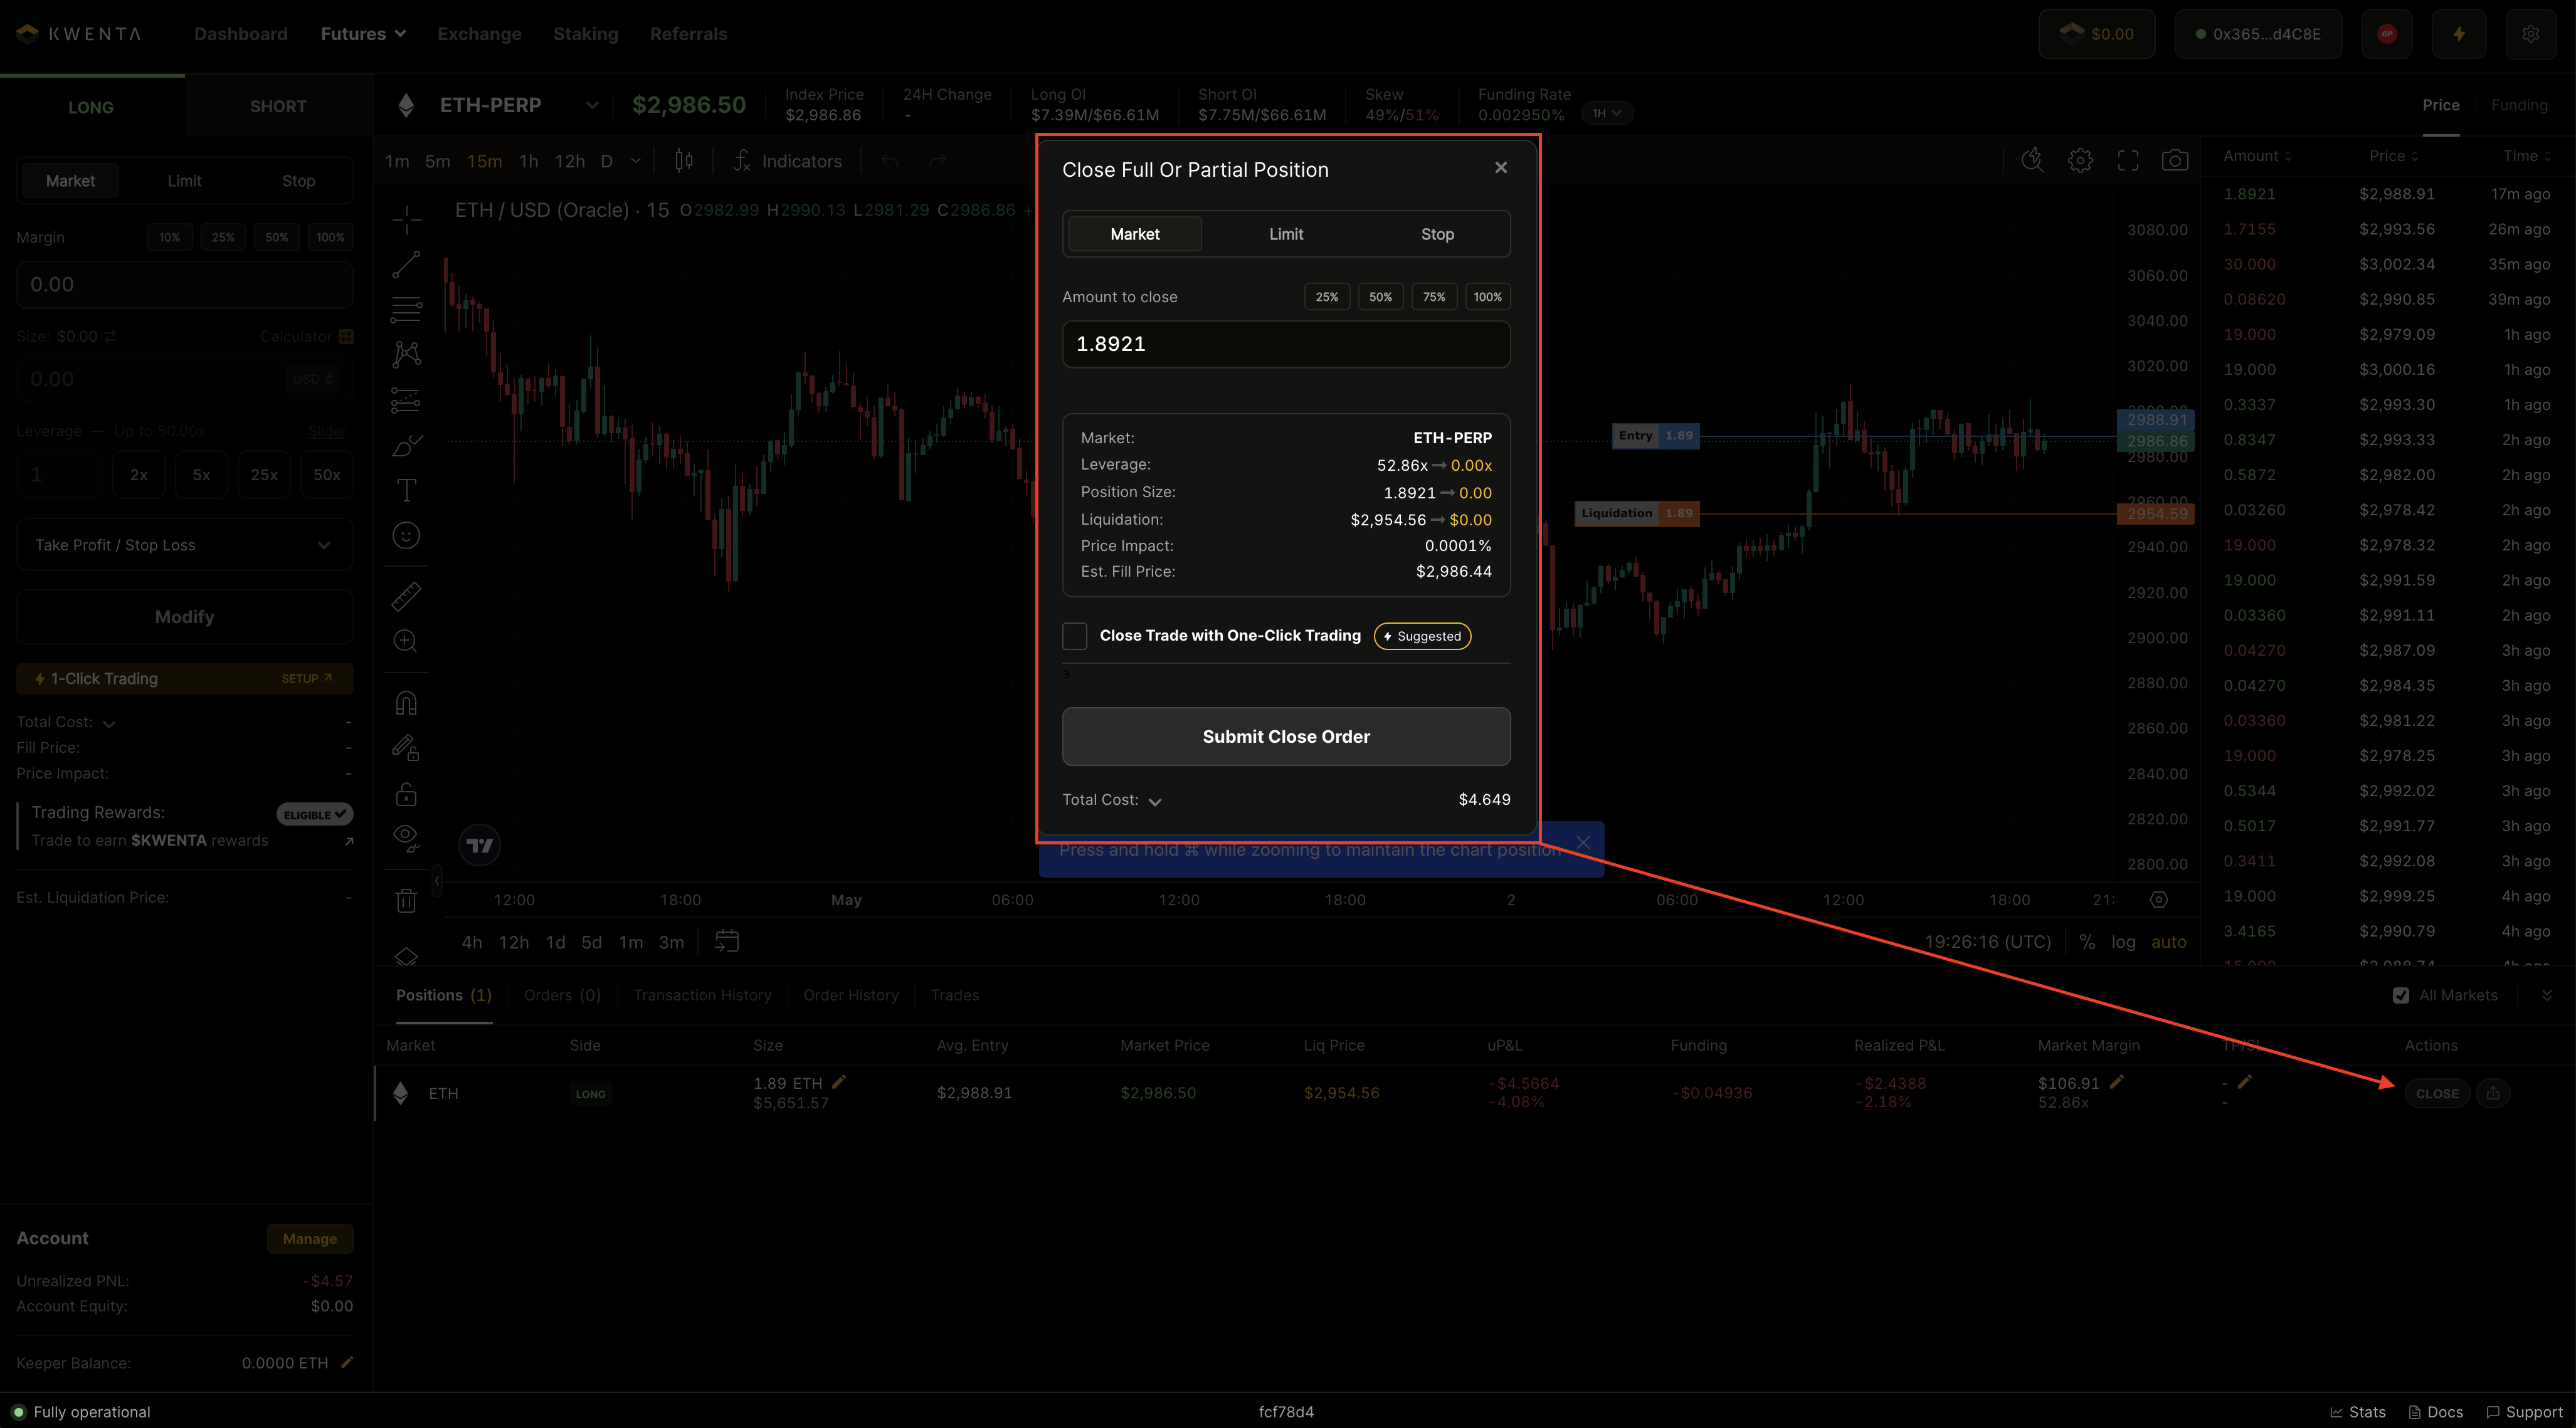This screenshot has width=2576, height=1428.
Task: Toggle auto scale on chart
Action: [x=2168, y=942]
